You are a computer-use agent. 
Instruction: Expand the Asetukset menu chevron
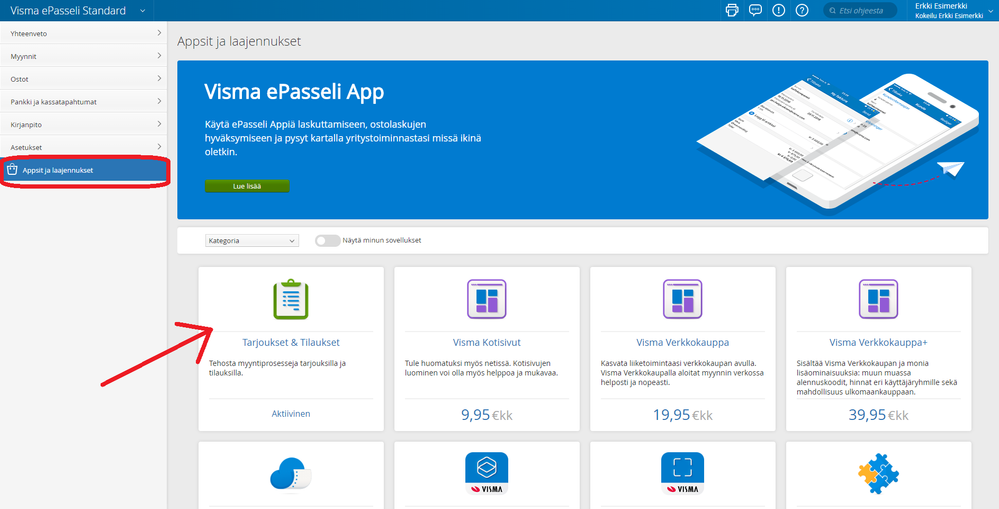[159, 147]
